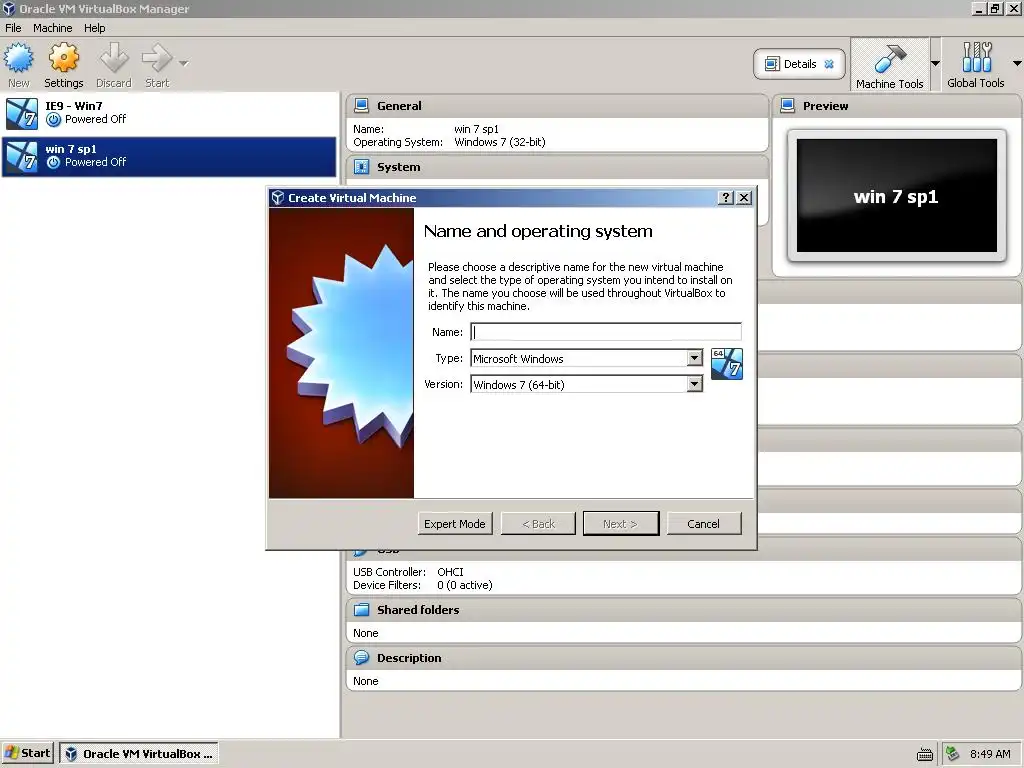Viewport: 1024px width, 768px height.
Task: Click the Create Virtual Machine title icon
Action: tap(278, 197)
